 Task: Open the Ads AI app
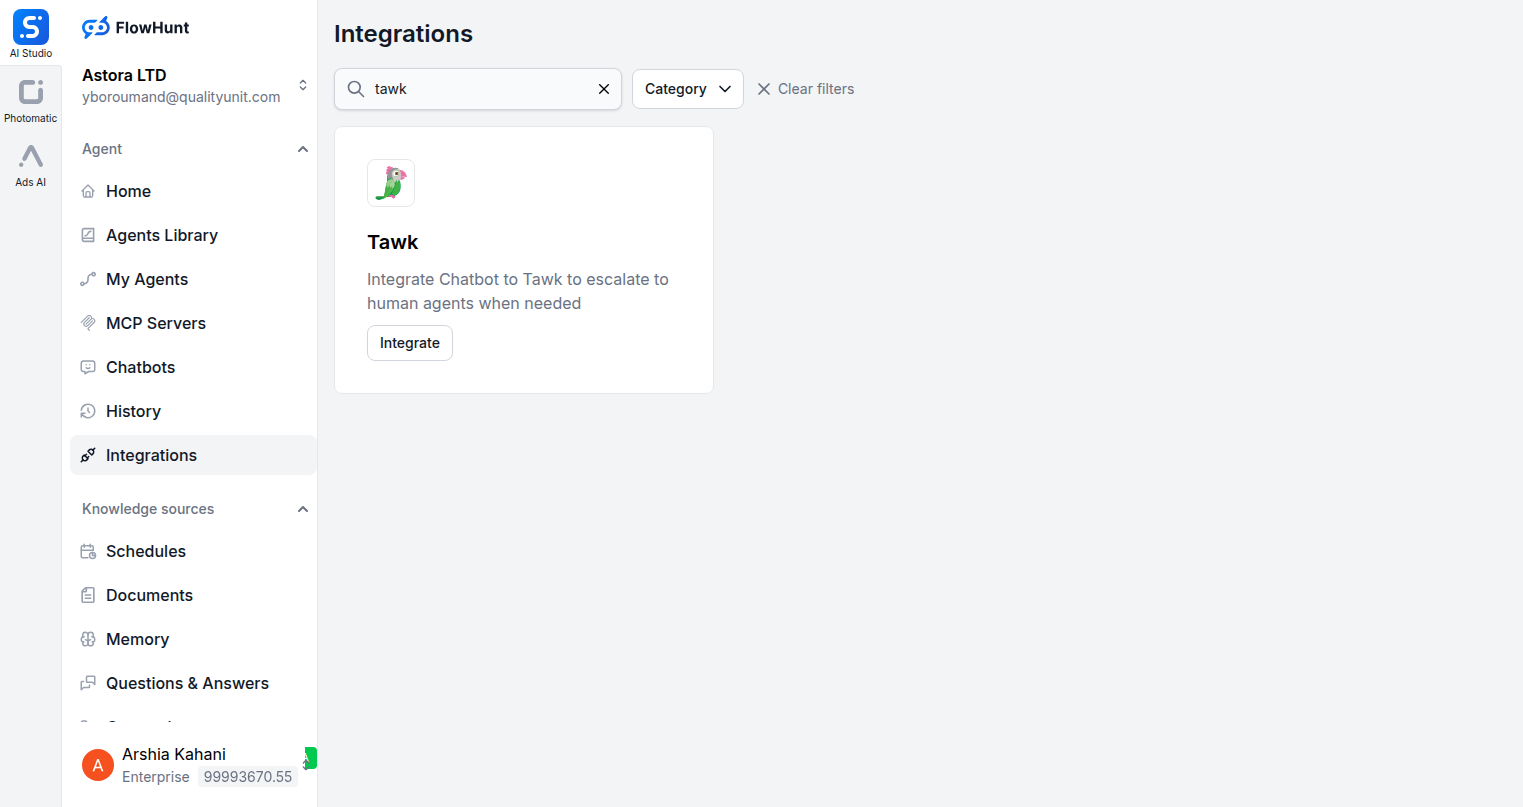point(30,163)
